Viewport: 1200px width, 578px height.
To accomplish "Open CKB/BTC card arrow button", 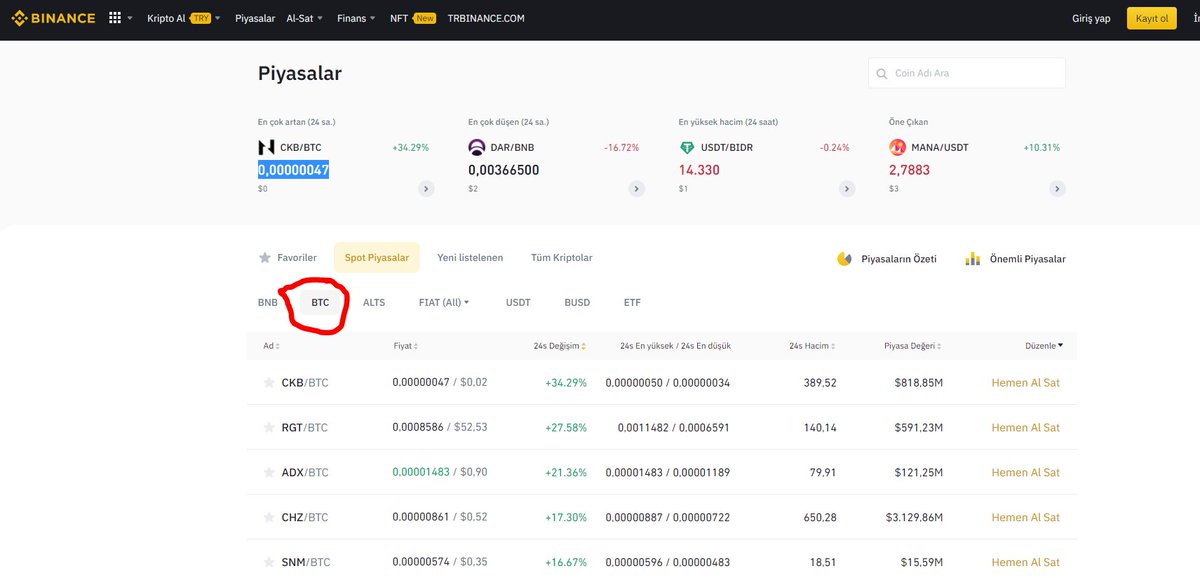I will [x=426, y=188].
